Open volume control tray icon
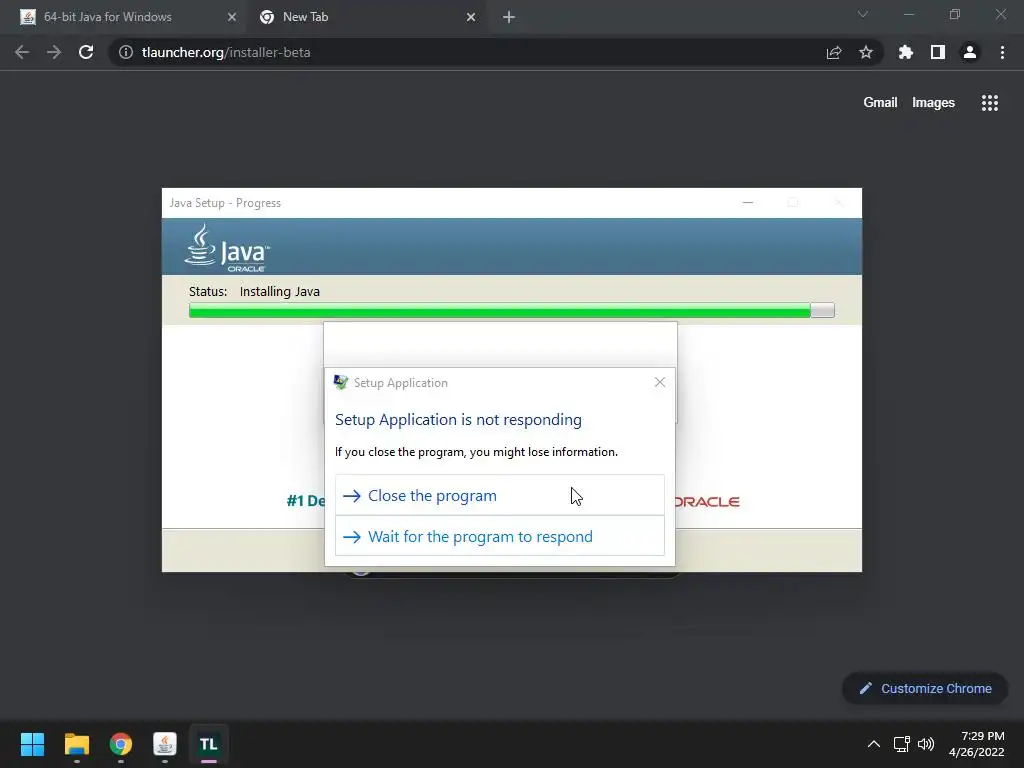Image resolution: width=1024 pixels, height=768 pixels. [926, 744]
